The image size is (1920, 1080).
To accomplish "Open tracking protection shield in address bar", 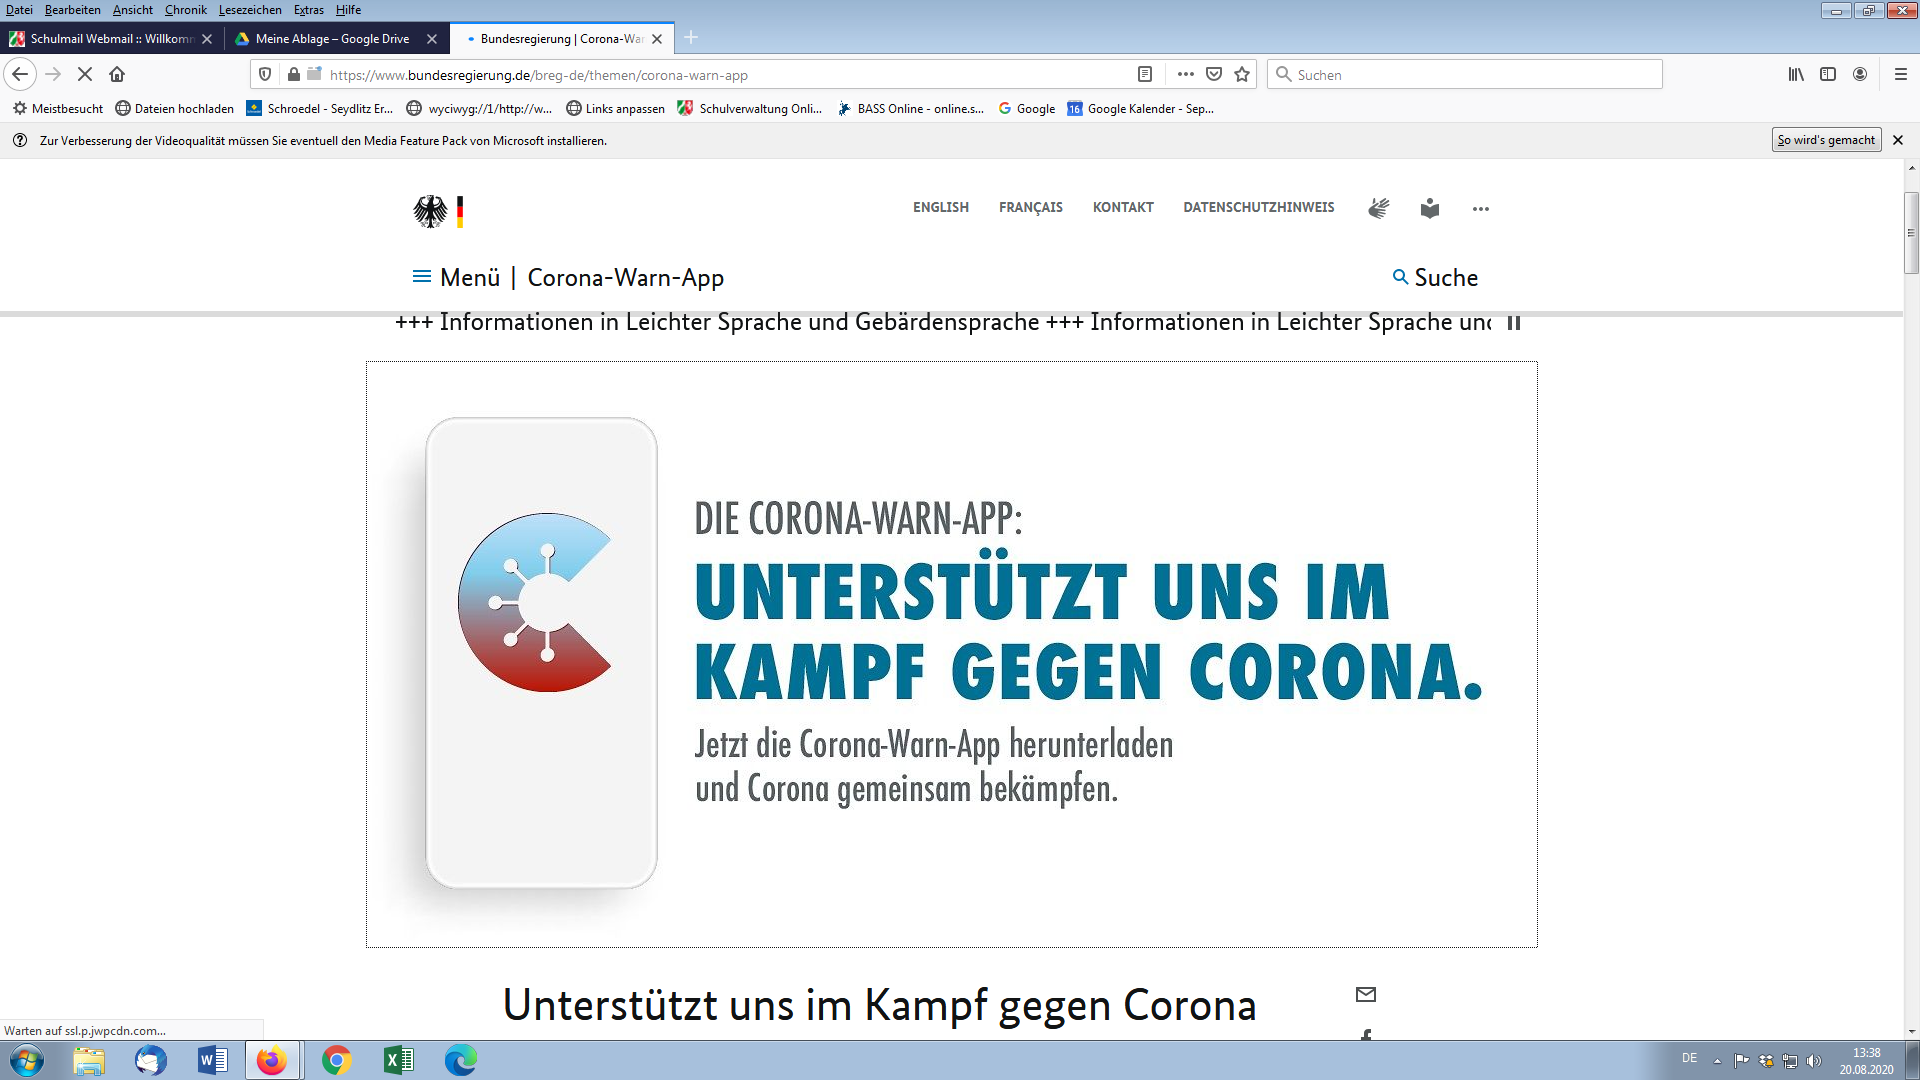I will pyautogui.click(x=265, y=74).
